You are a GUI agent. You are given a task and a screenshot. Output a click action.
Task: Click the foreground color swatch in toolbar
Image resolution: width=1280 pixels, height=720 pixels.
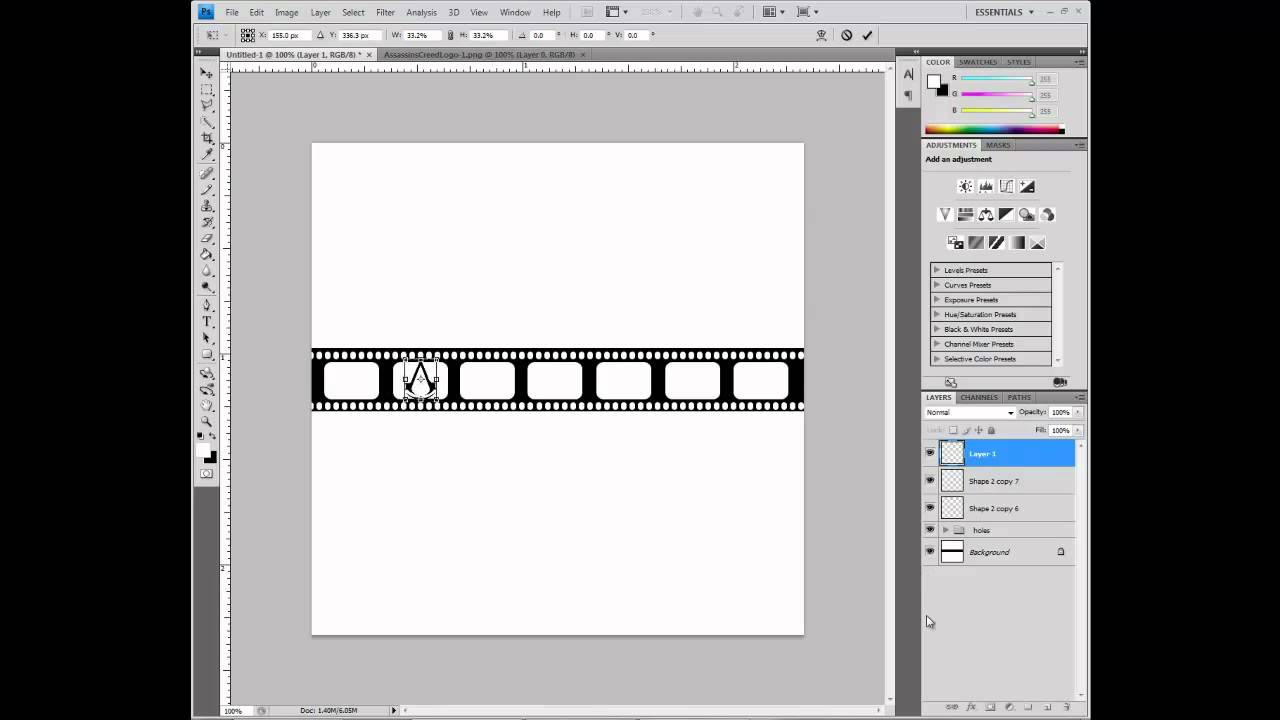coord(203,452)
